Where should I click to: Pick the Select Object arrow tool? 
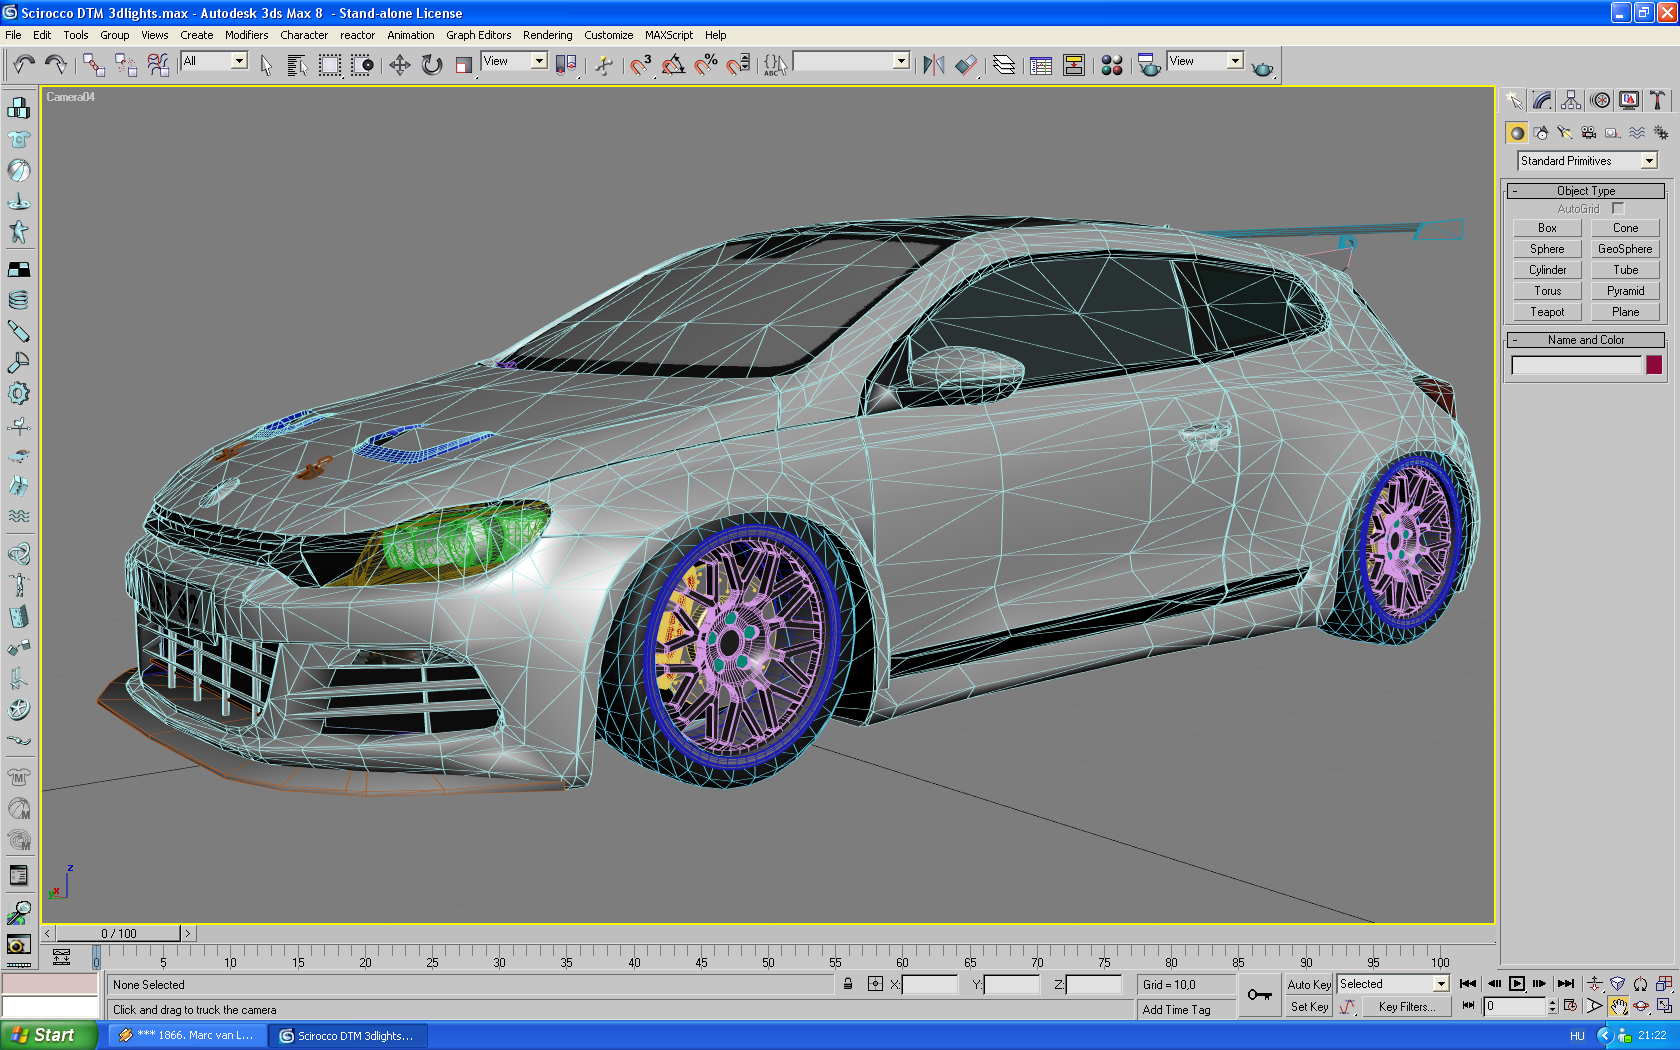coord(266,65)
